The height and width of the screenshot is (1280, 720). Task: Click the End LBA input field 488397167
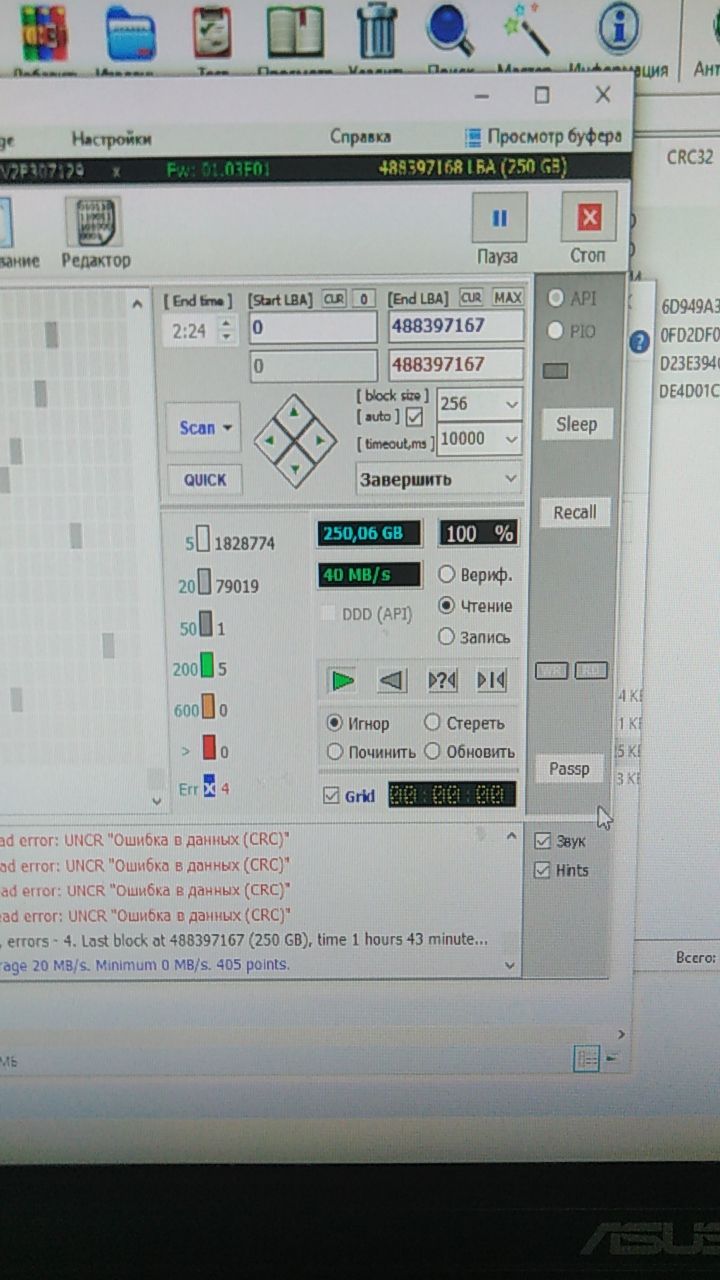click(x=456, y=326)
